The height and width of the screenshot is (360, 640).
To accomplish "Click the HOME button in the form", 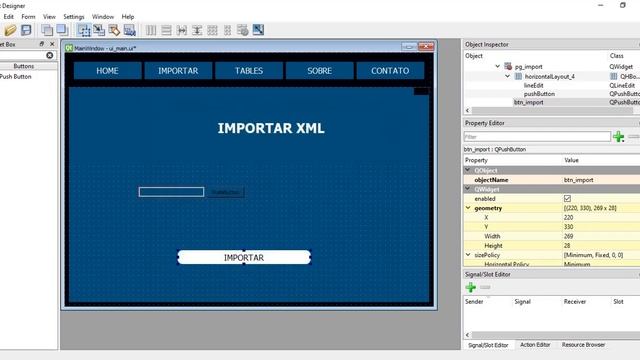I will tap(107, 71).
